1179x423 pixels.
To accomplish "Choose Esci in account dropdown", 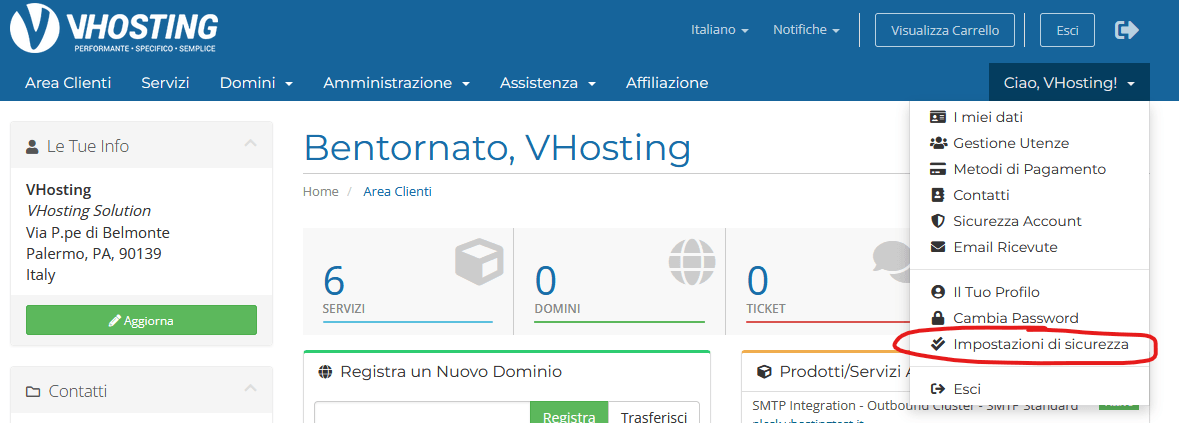I will pyautogui.click(x=1029, y=389).
